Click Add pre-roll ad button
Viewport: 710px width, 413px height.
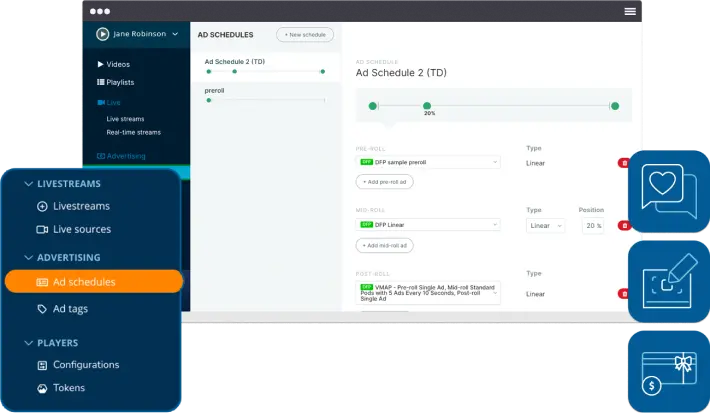coord(384,182)
